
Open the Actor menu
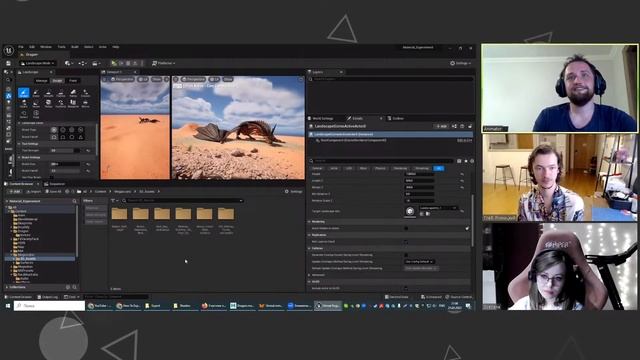pyautogui.click(x=102, y=47)
